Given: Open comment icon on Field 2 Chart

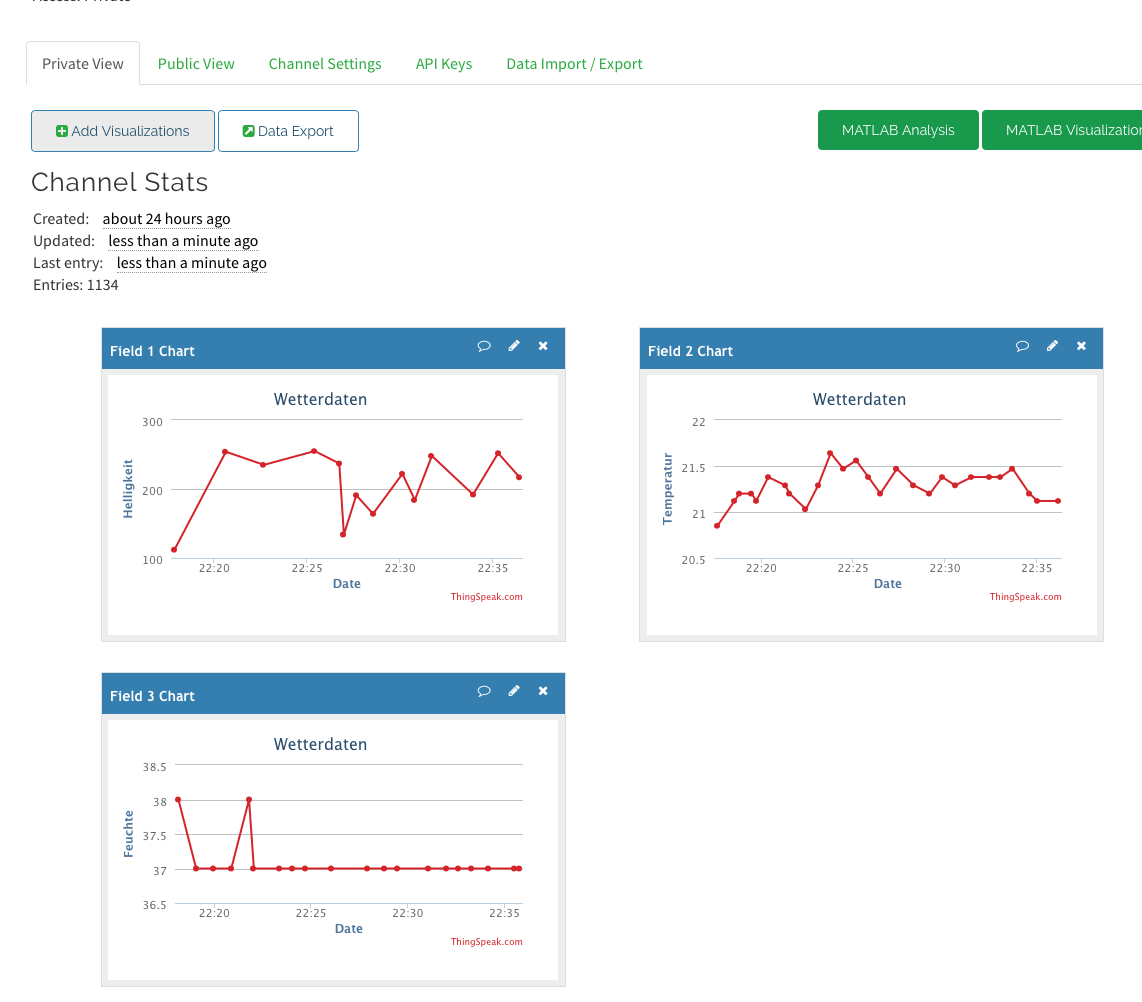Looking at the screenshot, I should [x=1022, y=347].
